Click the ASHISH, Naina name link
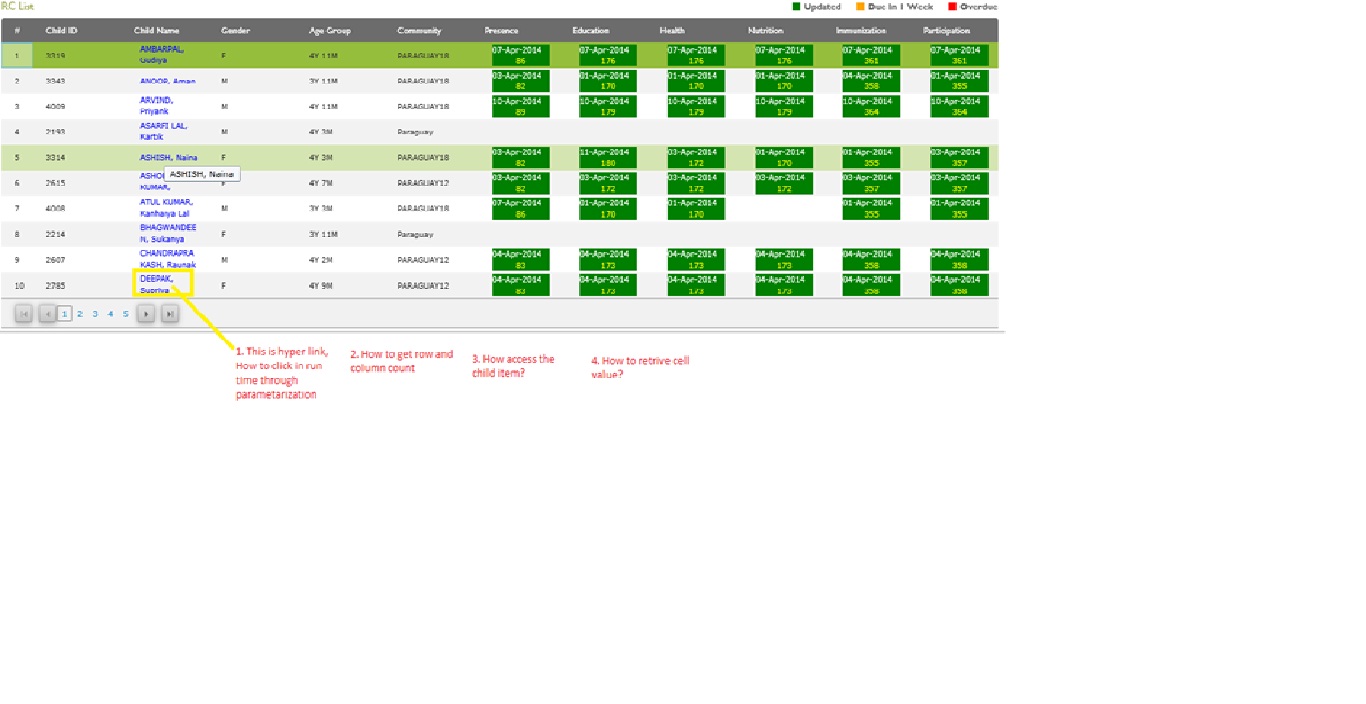This screenshot has width=1366, height=704. pos(168,158)
